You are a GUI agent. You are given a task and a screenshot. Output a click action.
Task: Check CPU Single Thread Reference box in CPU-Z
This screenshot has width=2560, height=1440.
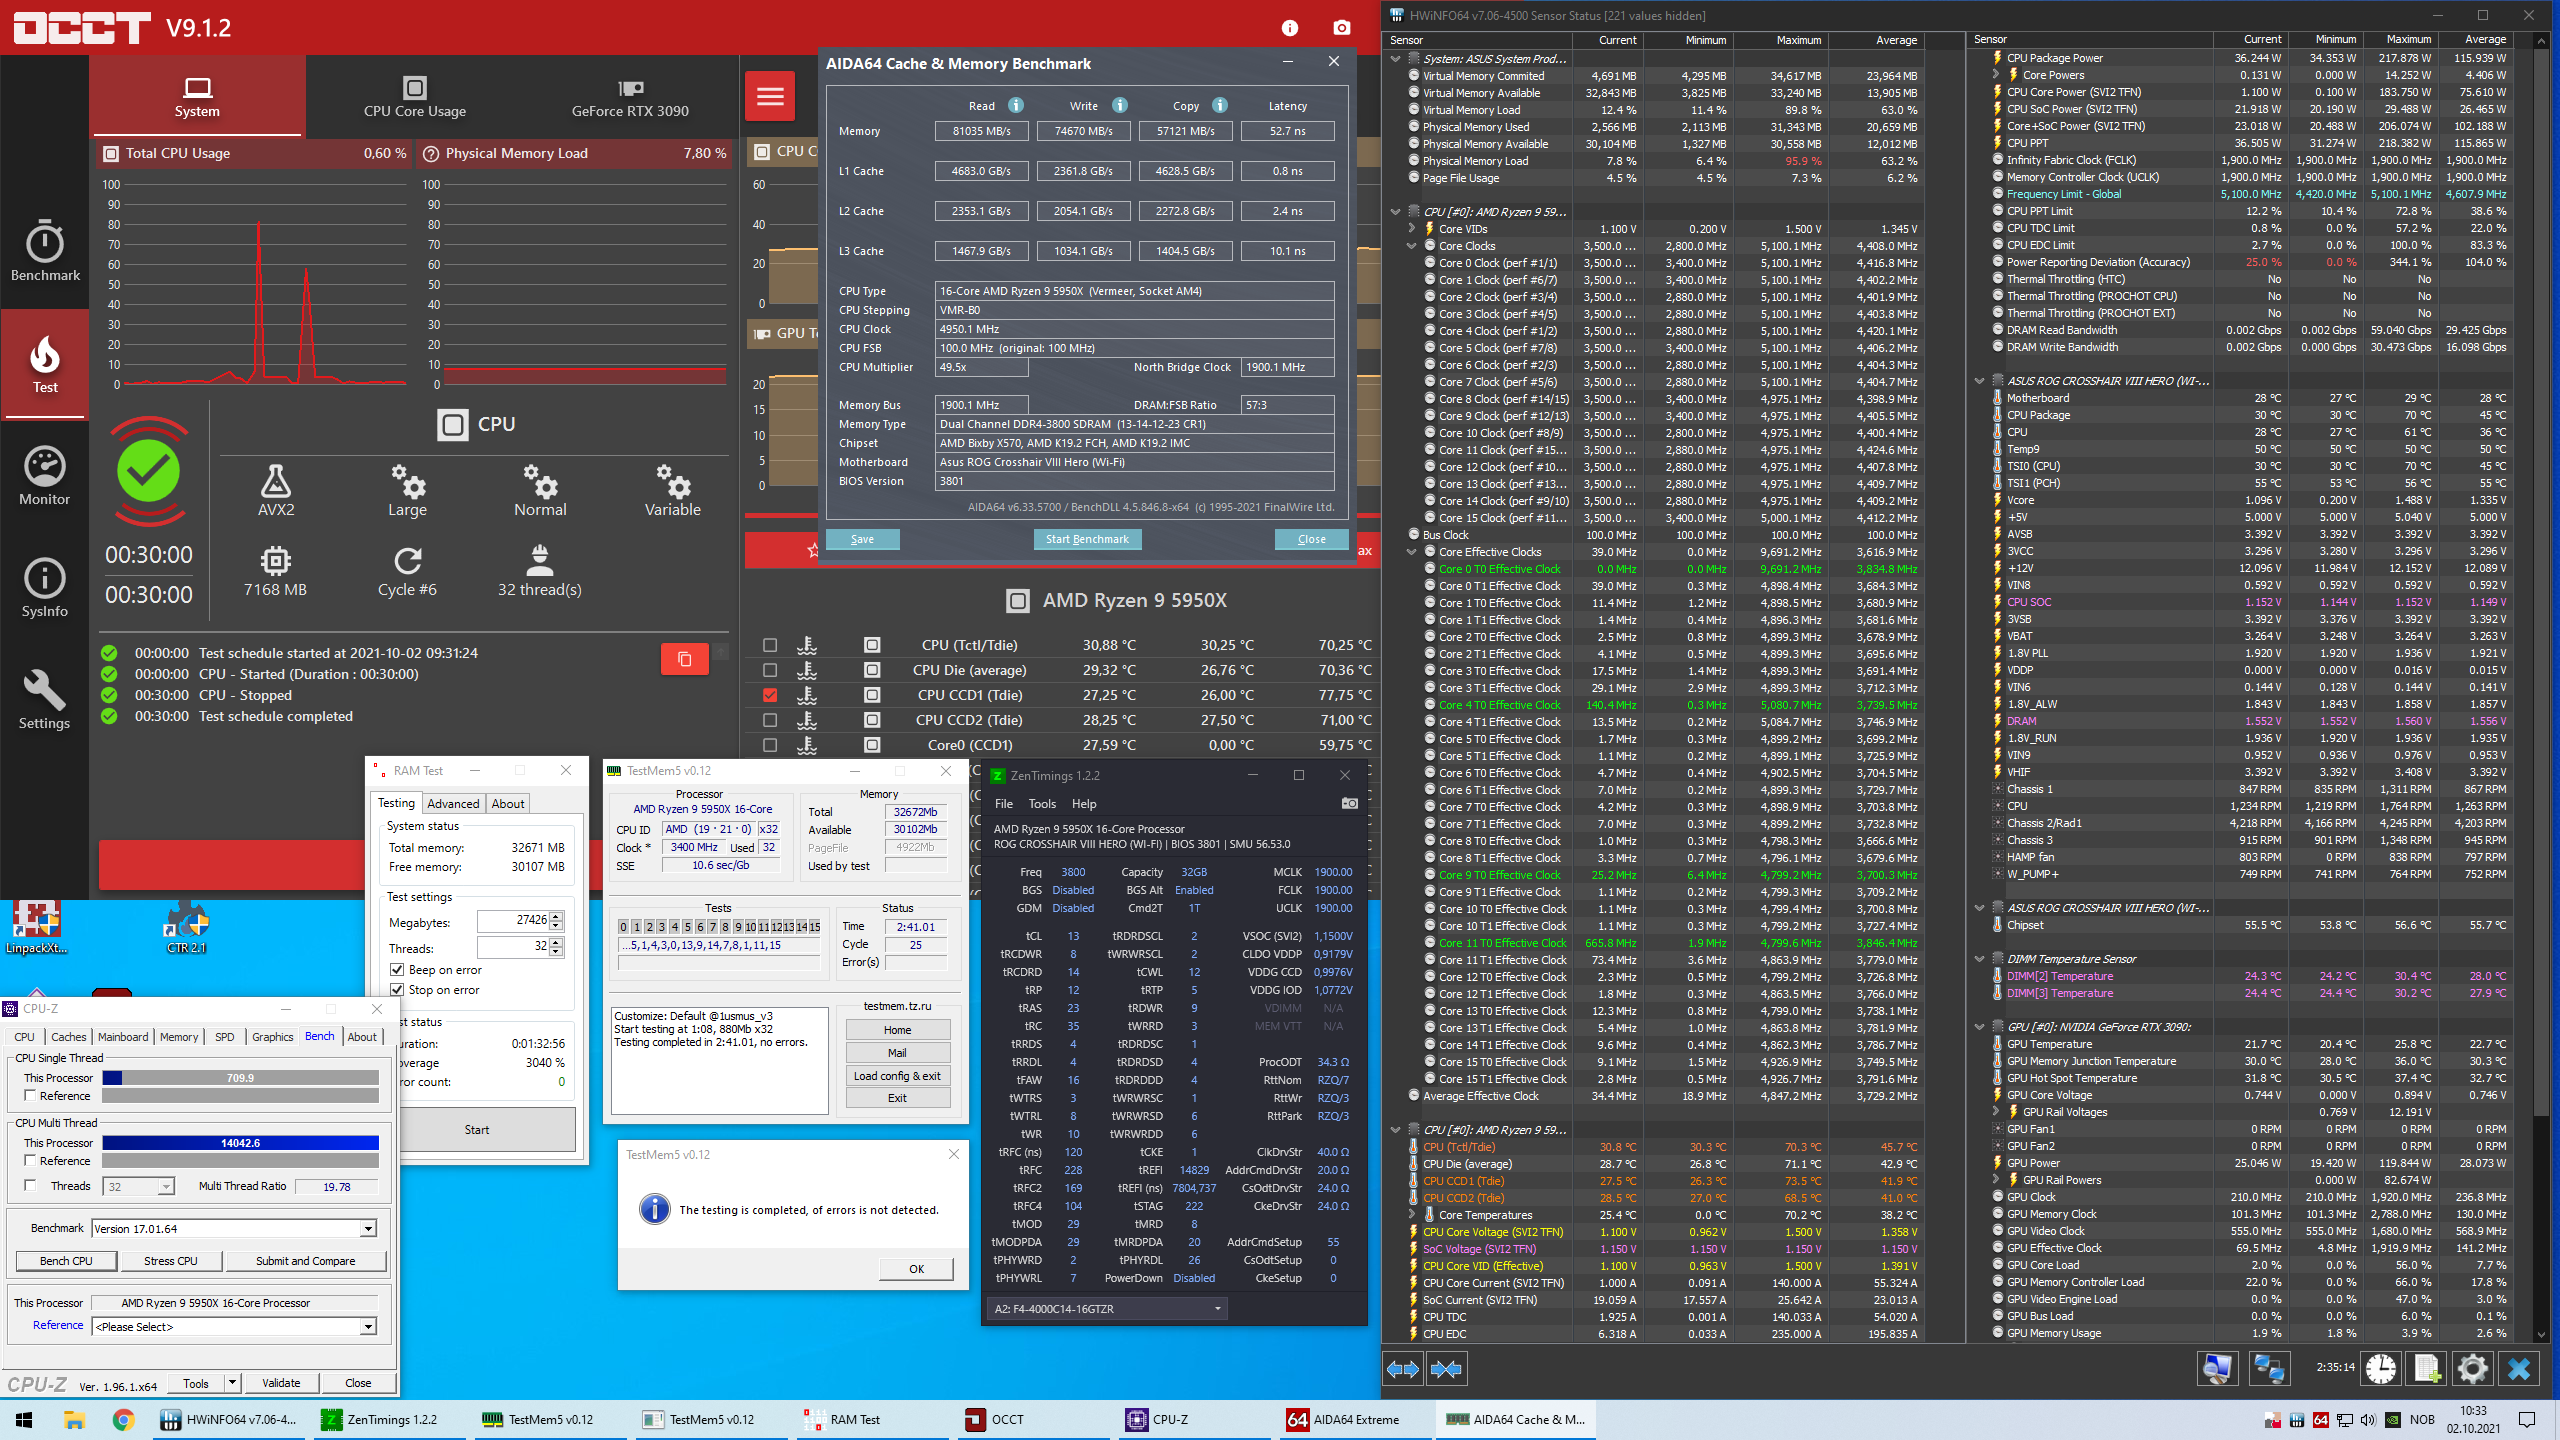tap(30, 1096)
